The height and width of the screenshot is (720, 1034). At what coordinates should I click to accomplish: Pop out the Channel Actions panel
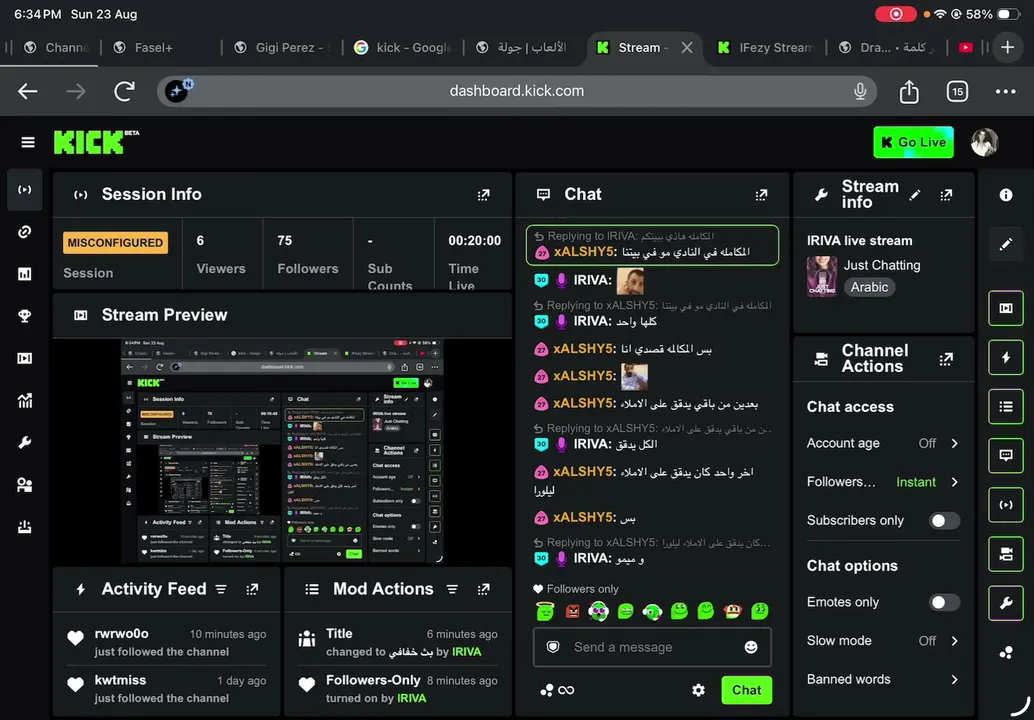point(946,359)
